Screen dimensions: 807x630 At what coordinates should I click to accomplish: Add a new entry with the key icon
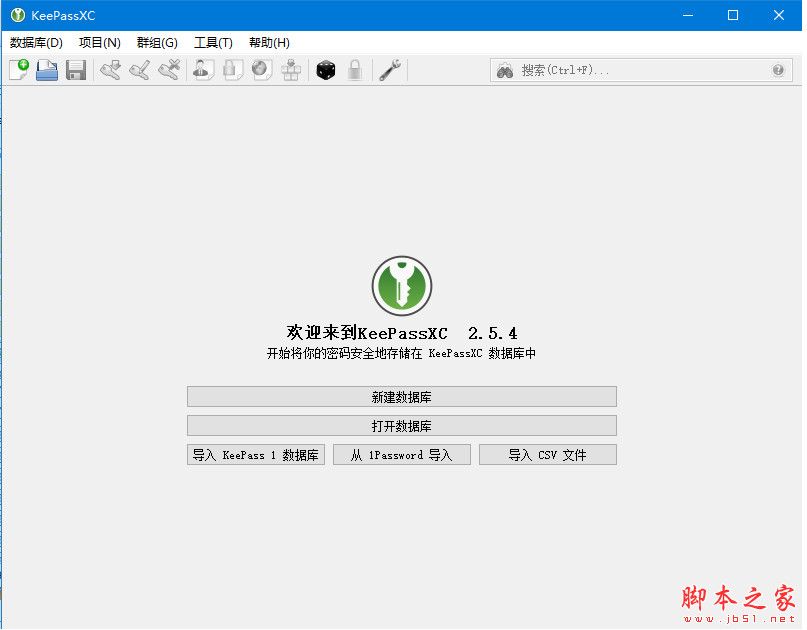(110, 70)
